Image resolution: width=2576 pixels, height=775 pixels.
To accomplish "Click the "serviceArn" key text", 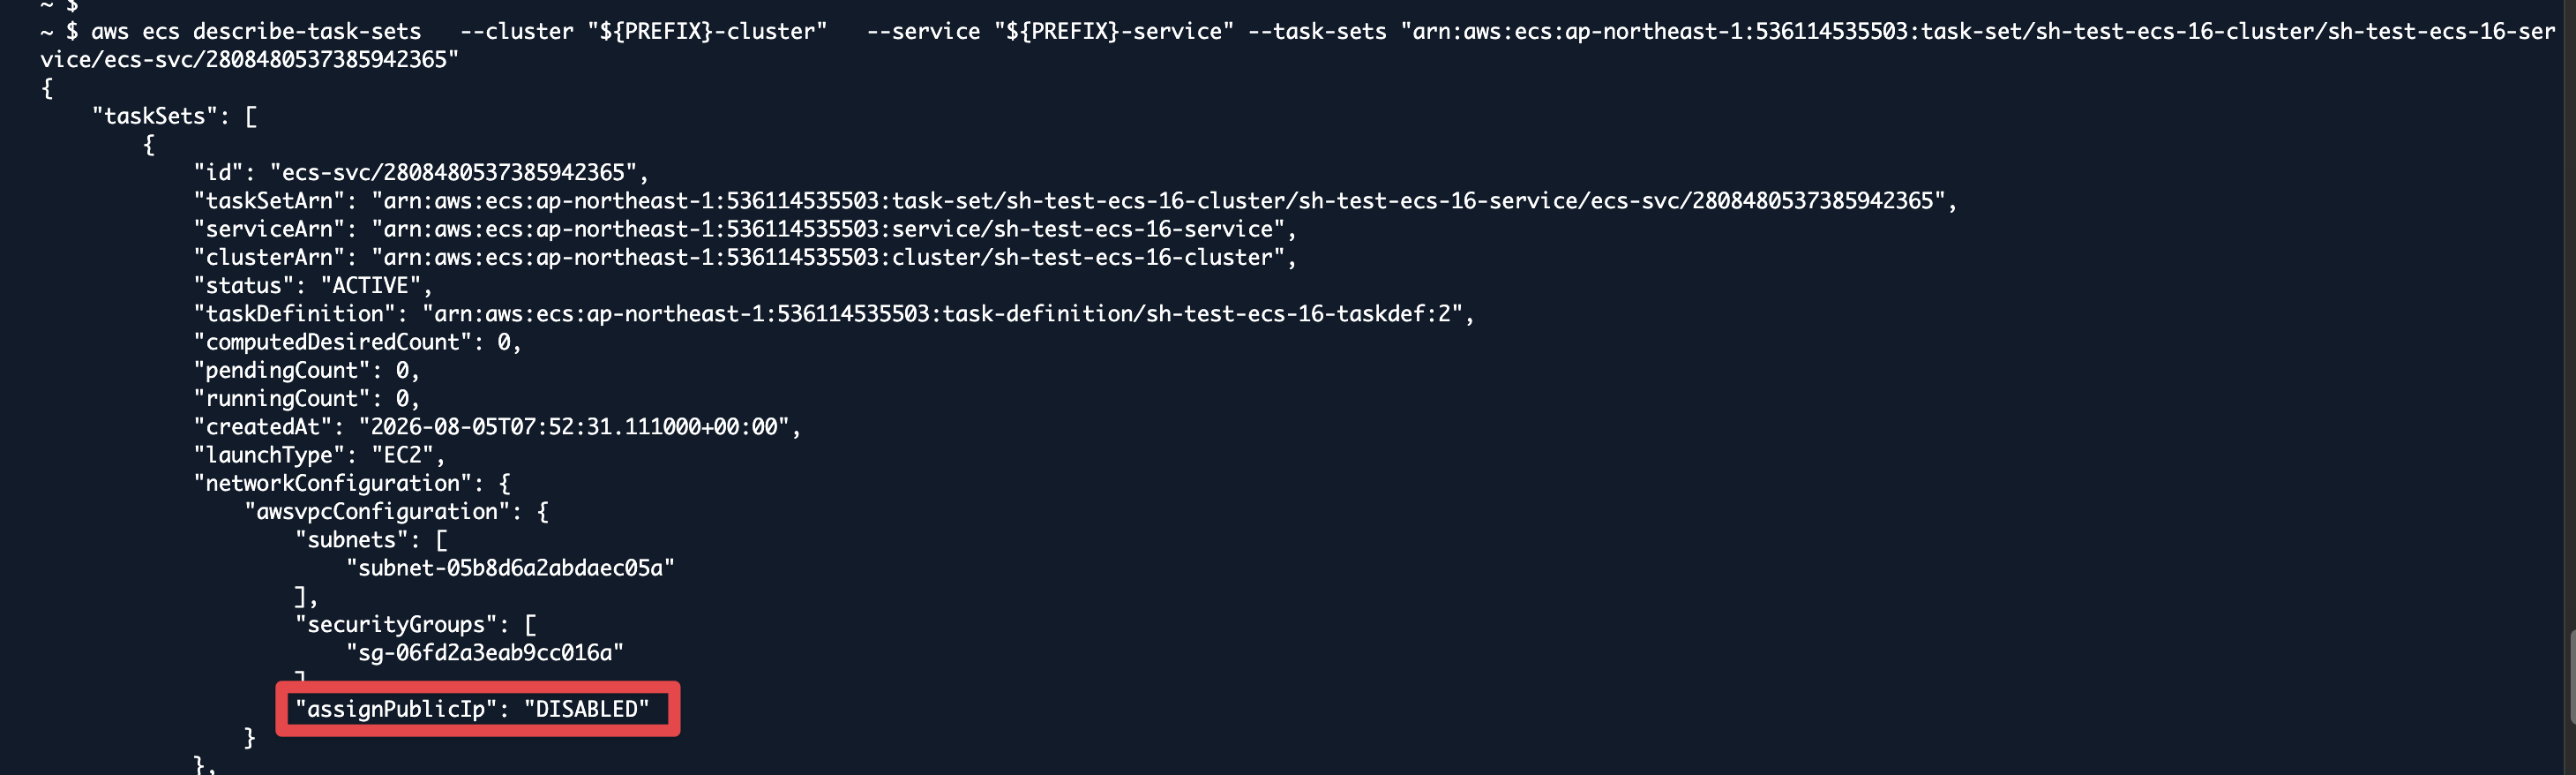I will point(269,229).
